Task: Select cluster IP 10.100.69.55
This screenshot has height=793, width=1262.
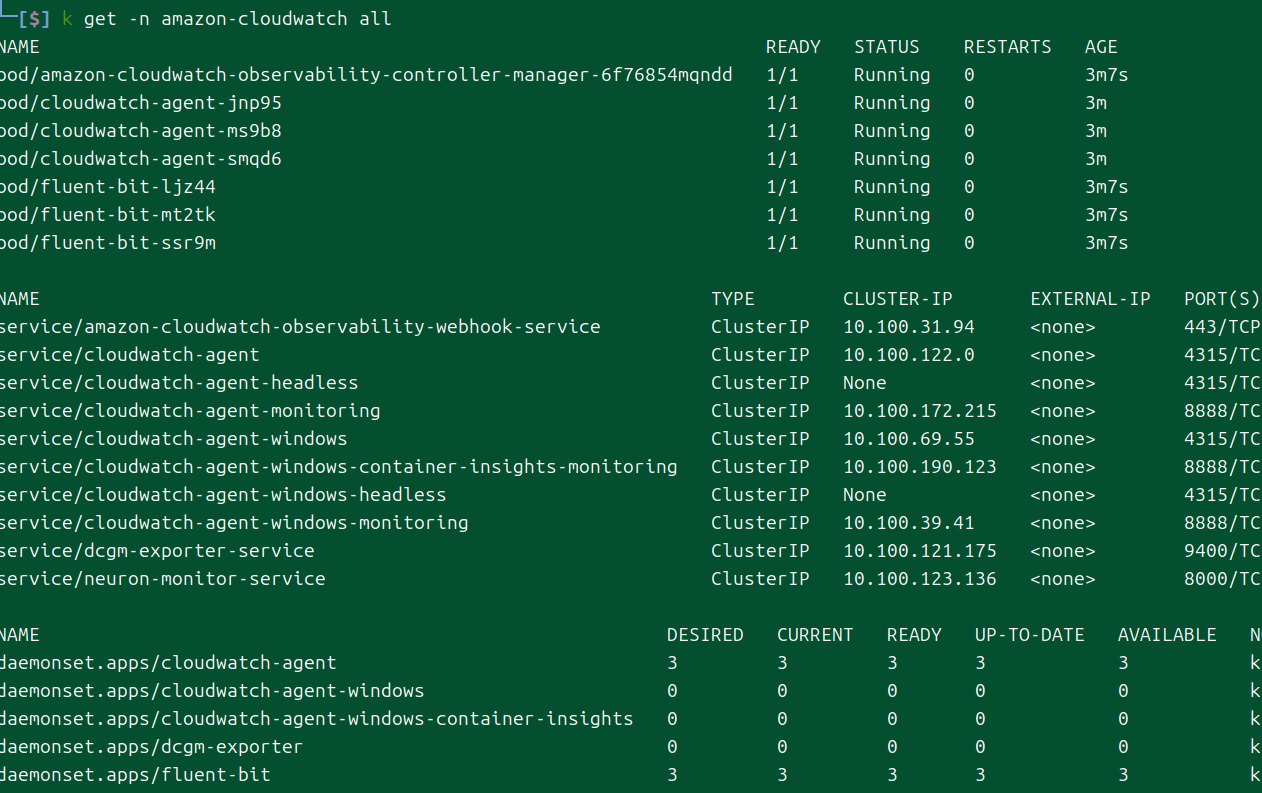Action: (909, 439)
